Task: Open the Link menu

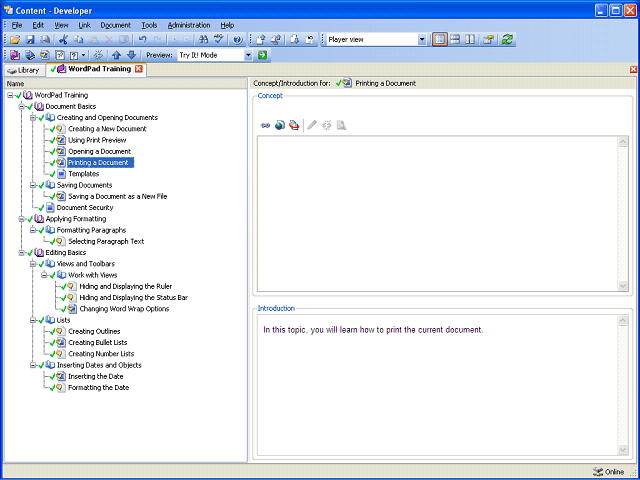Action: (x=84, y=25)
